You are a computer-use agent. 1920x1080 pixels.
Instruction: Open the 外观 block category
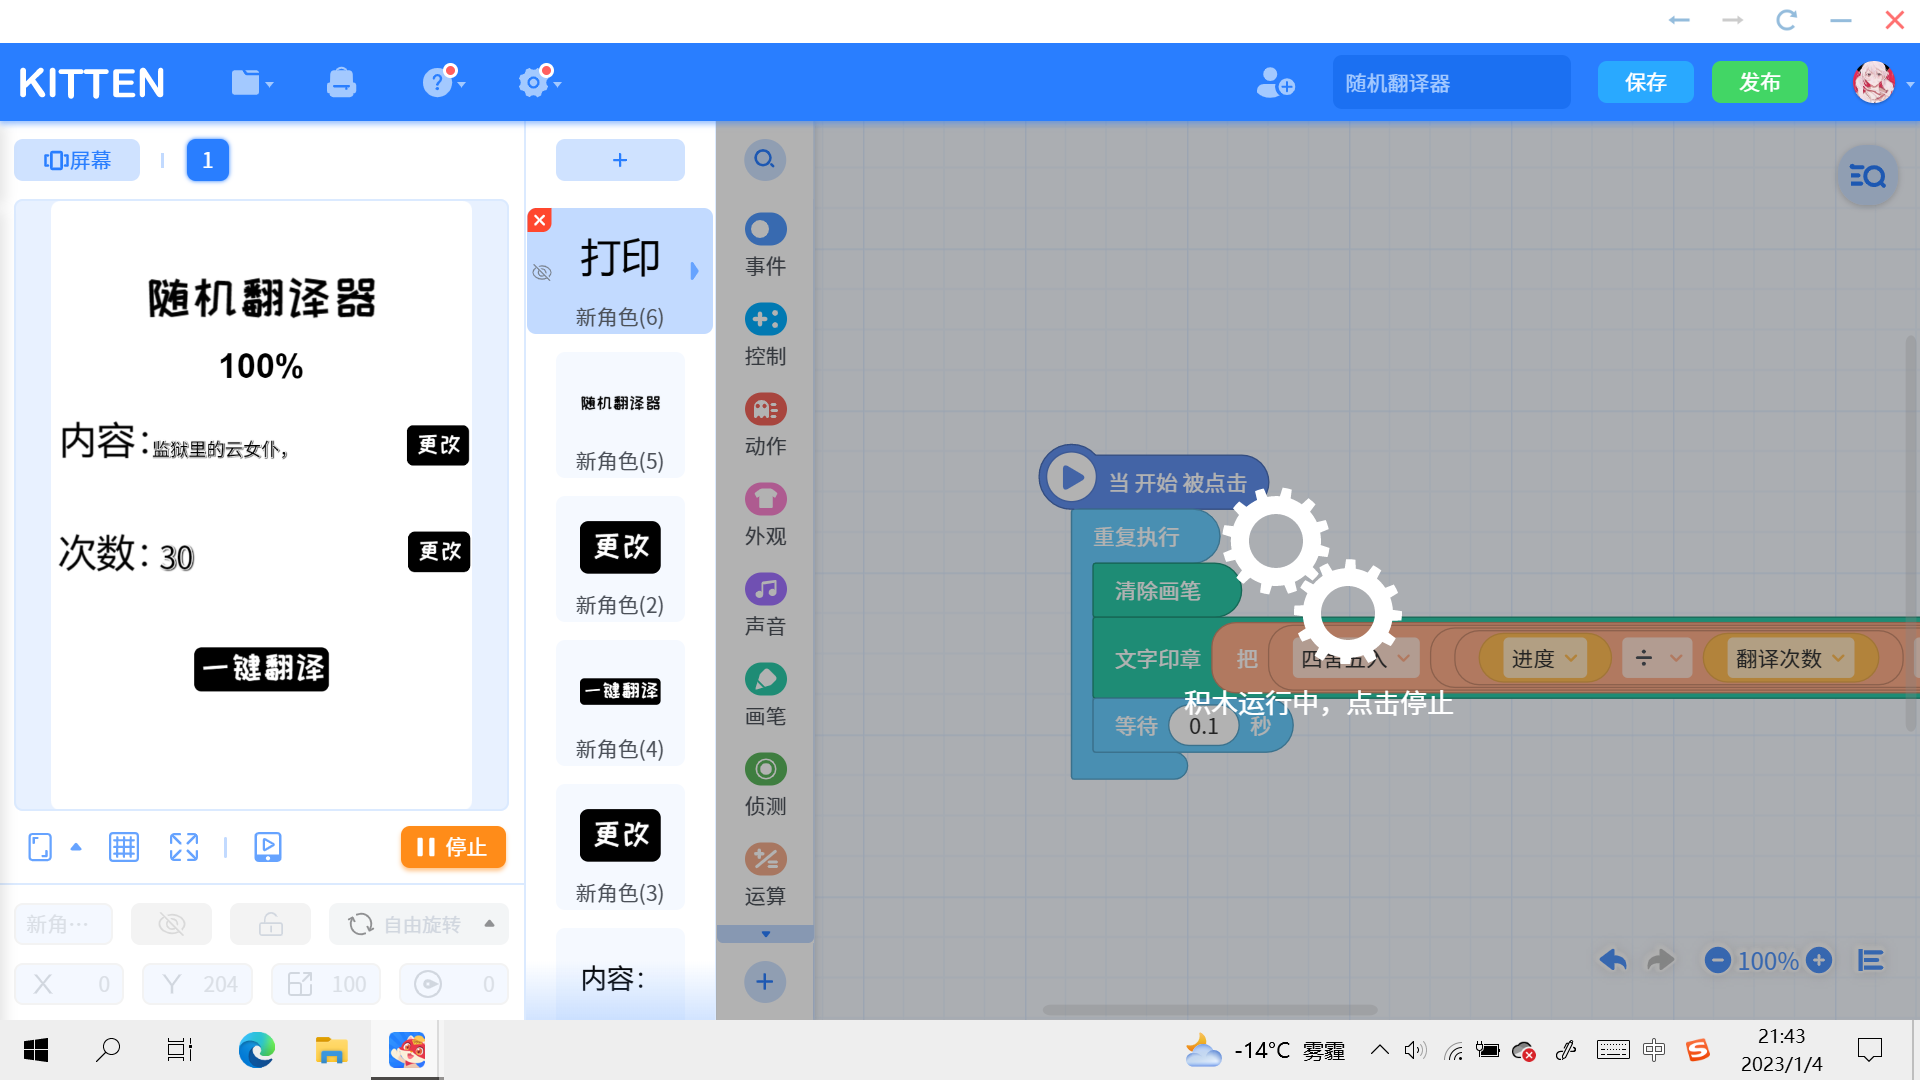click(x=765, y=515)
